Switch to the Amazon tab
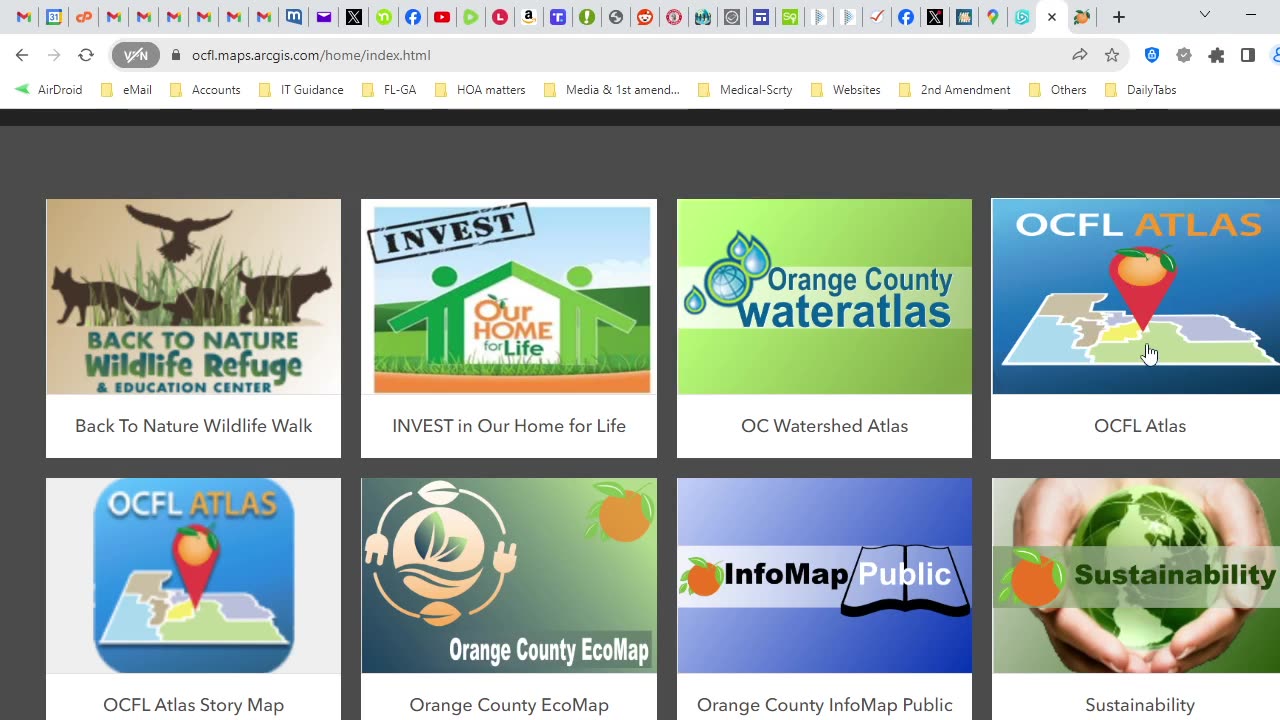 [x=529, y=17]
